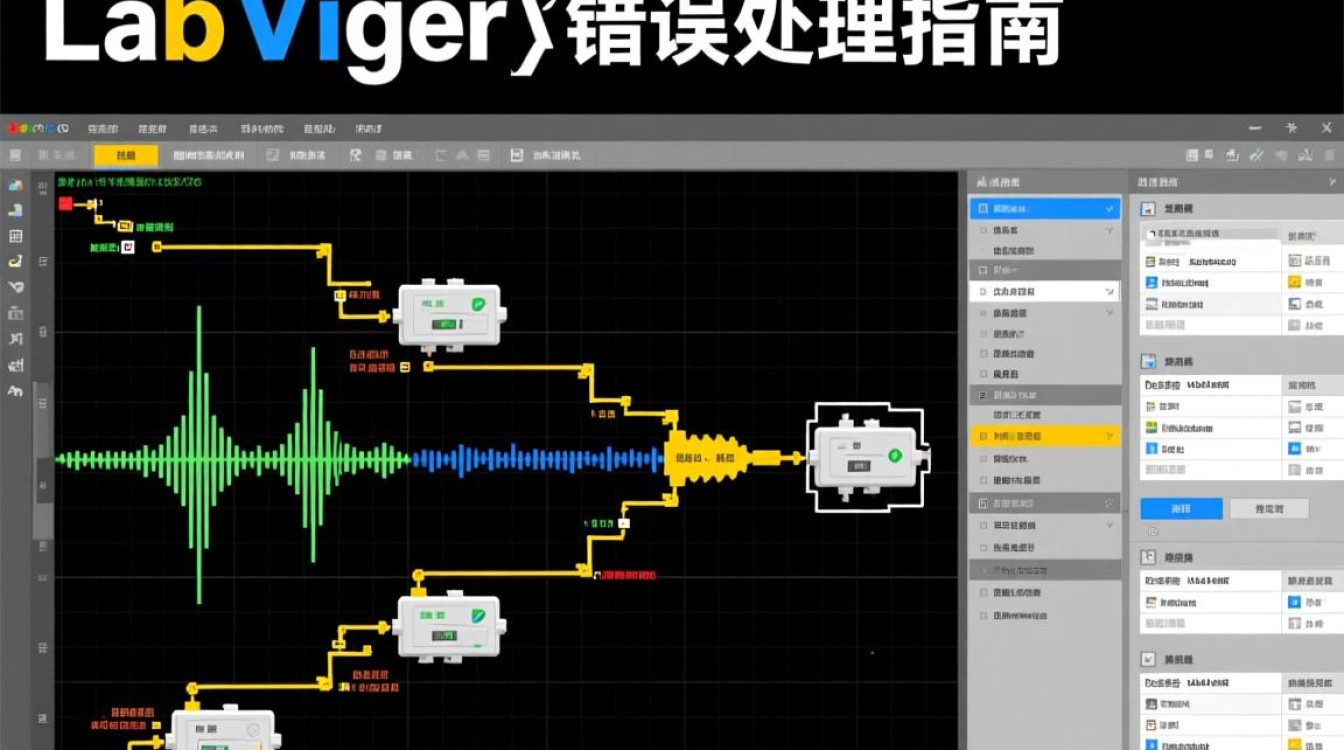The height and width of the screenshot is (750, 1344).
Task: Click the red square node on the canvas
Action: tap(65, 204)
